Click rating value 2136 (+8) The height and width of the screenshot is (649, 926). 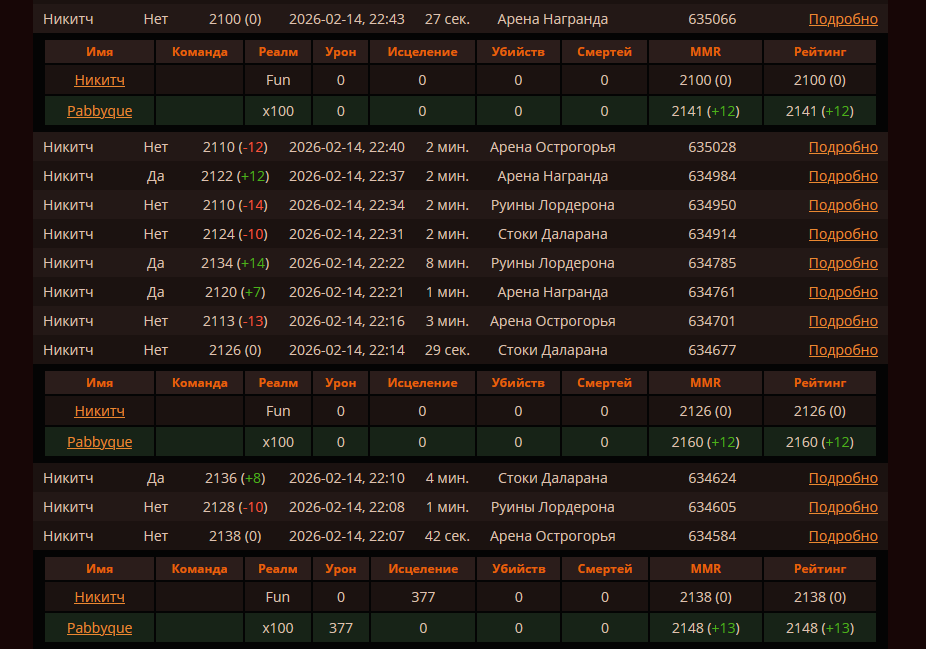[235, 478]
